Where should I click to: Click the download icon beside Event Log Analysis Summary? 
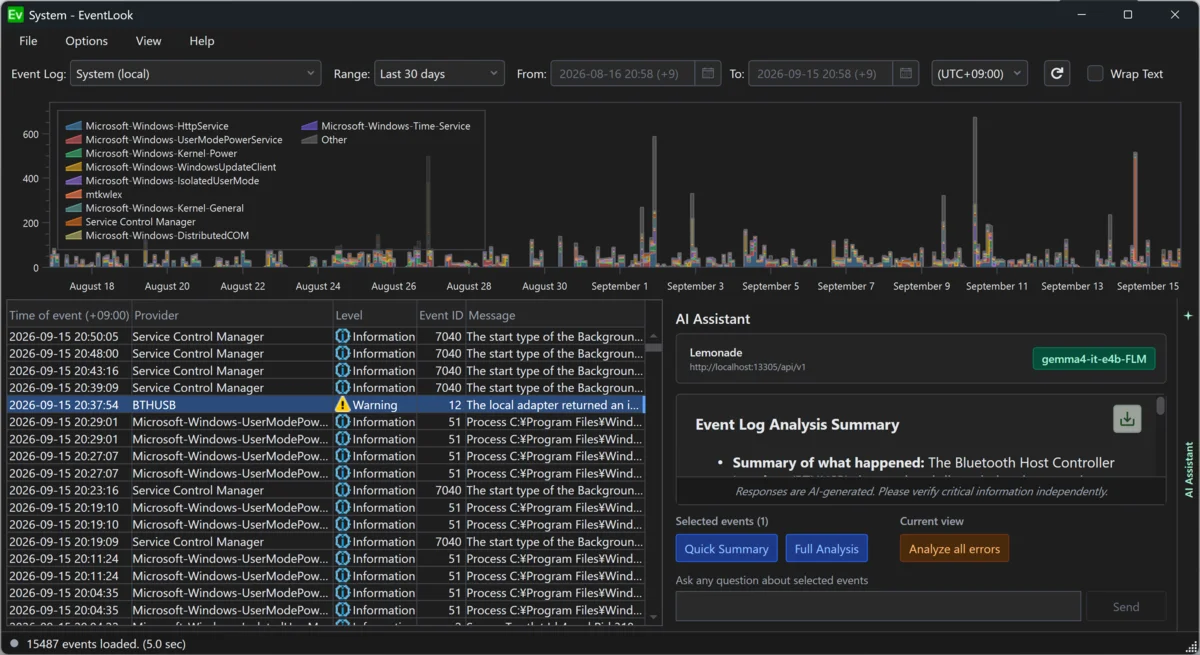1127,419
